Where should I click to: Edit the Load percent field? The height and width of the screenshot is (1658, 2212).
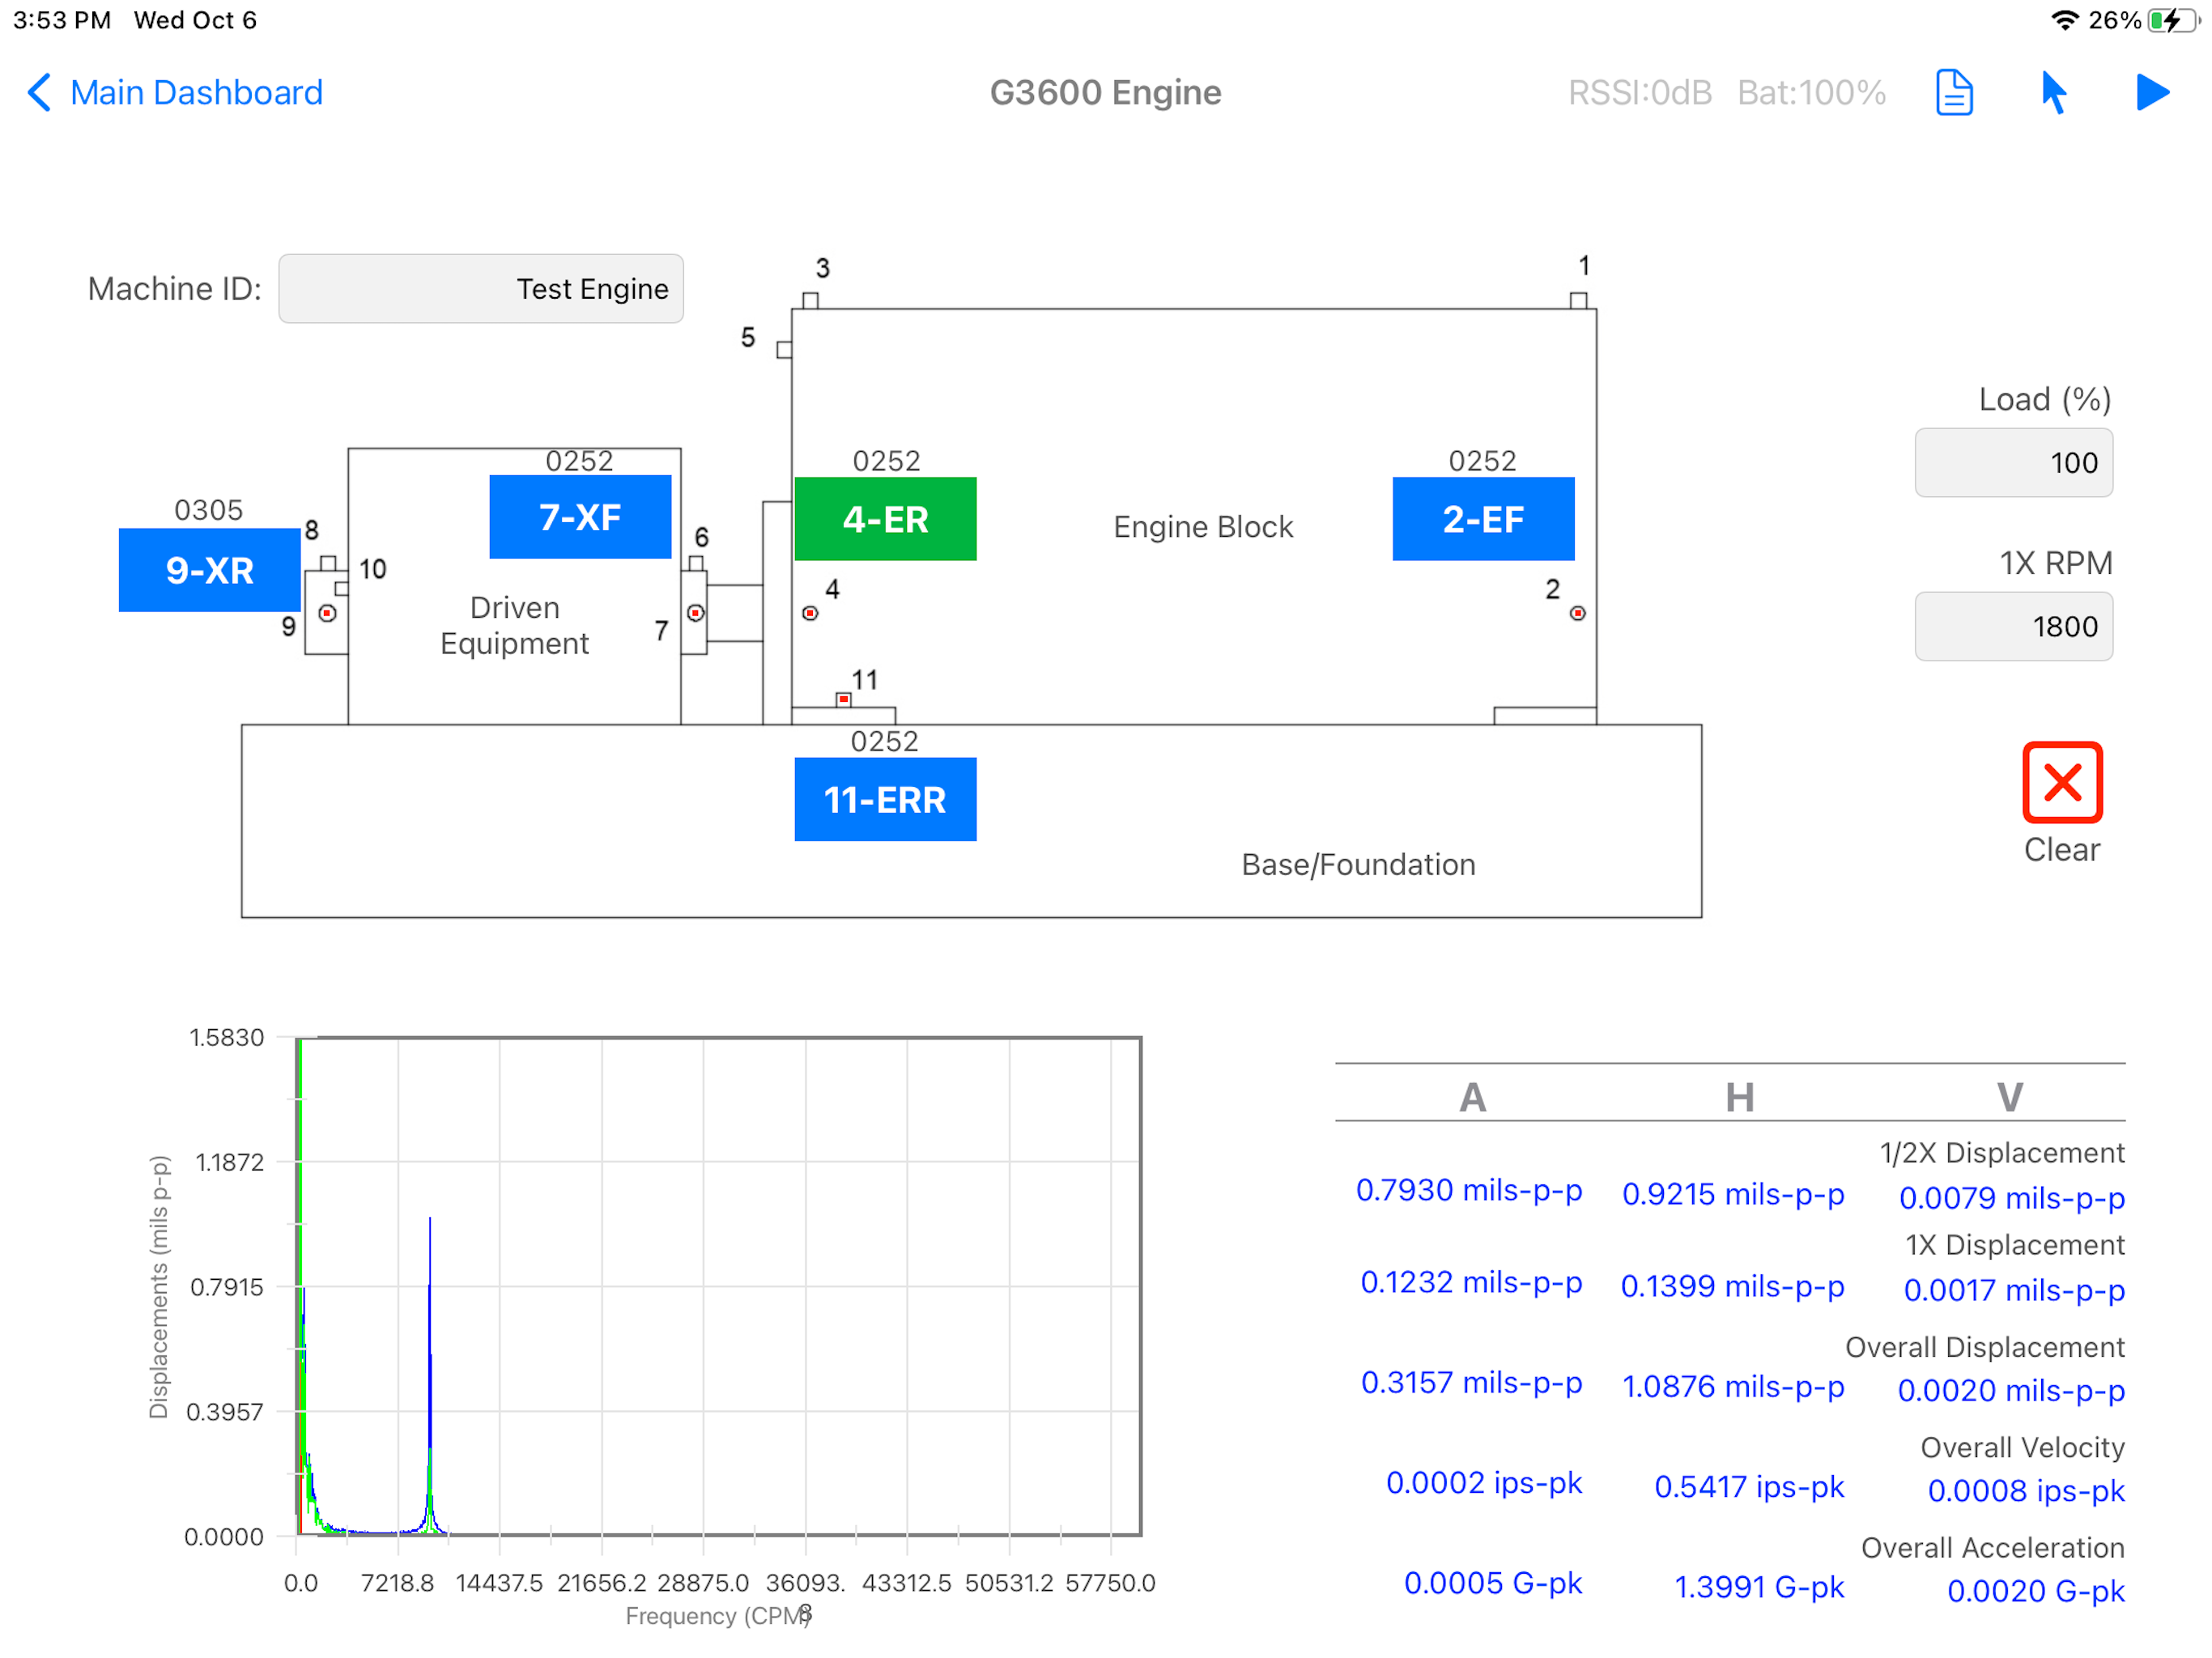(2013, 463)
